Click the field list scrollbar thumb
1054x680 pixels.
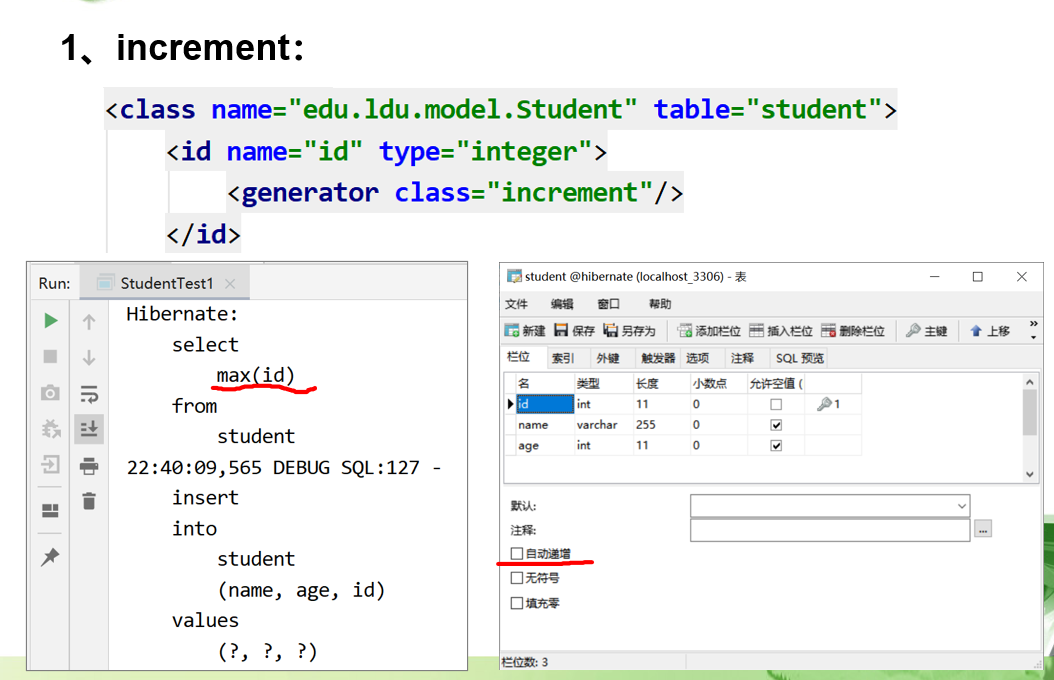(1030, 412)
